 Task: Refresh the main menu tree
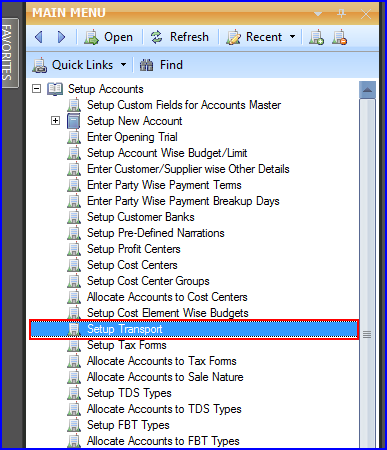click(179, 37)
